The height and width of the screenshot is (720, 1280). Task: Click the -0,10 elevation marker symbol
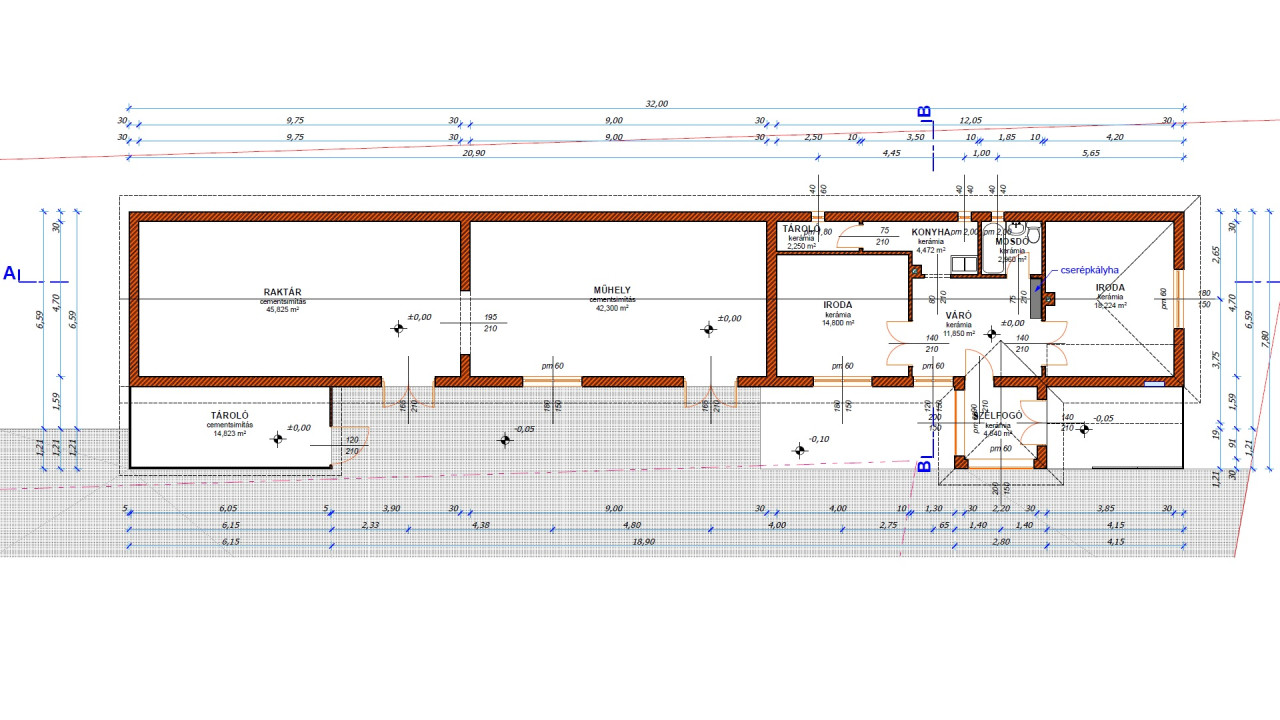click(x=799, y=450)
